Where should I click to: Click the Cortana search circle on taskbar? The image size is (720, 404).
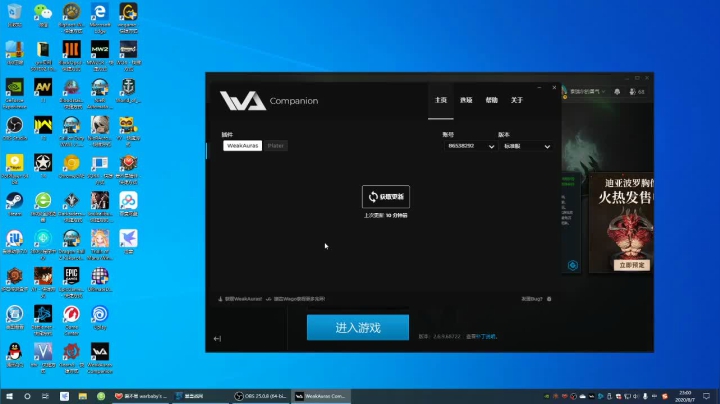pos(27,396)
